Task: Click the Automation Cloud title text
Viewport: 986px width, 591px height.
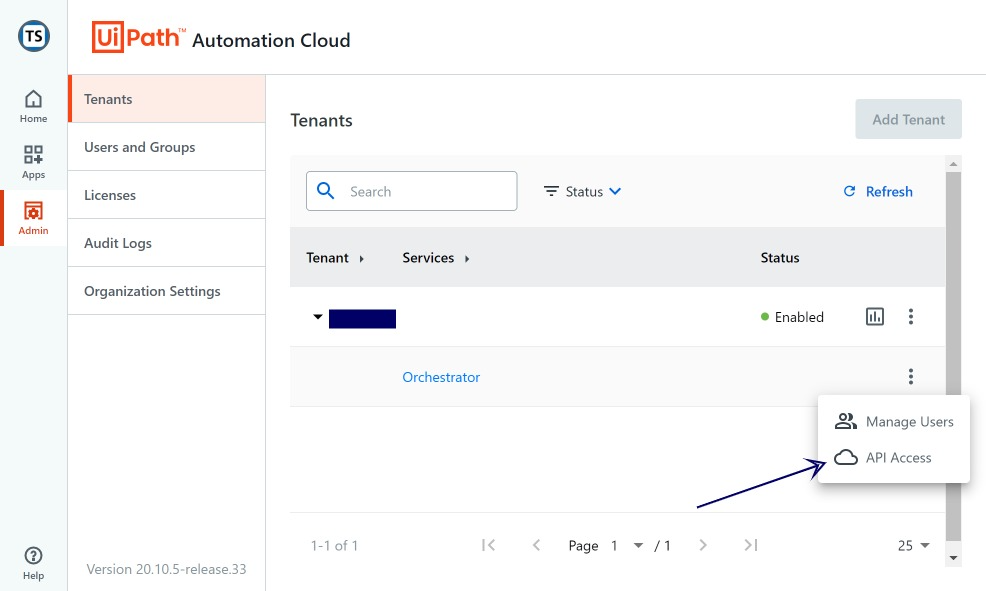Action: pos(271,40)
